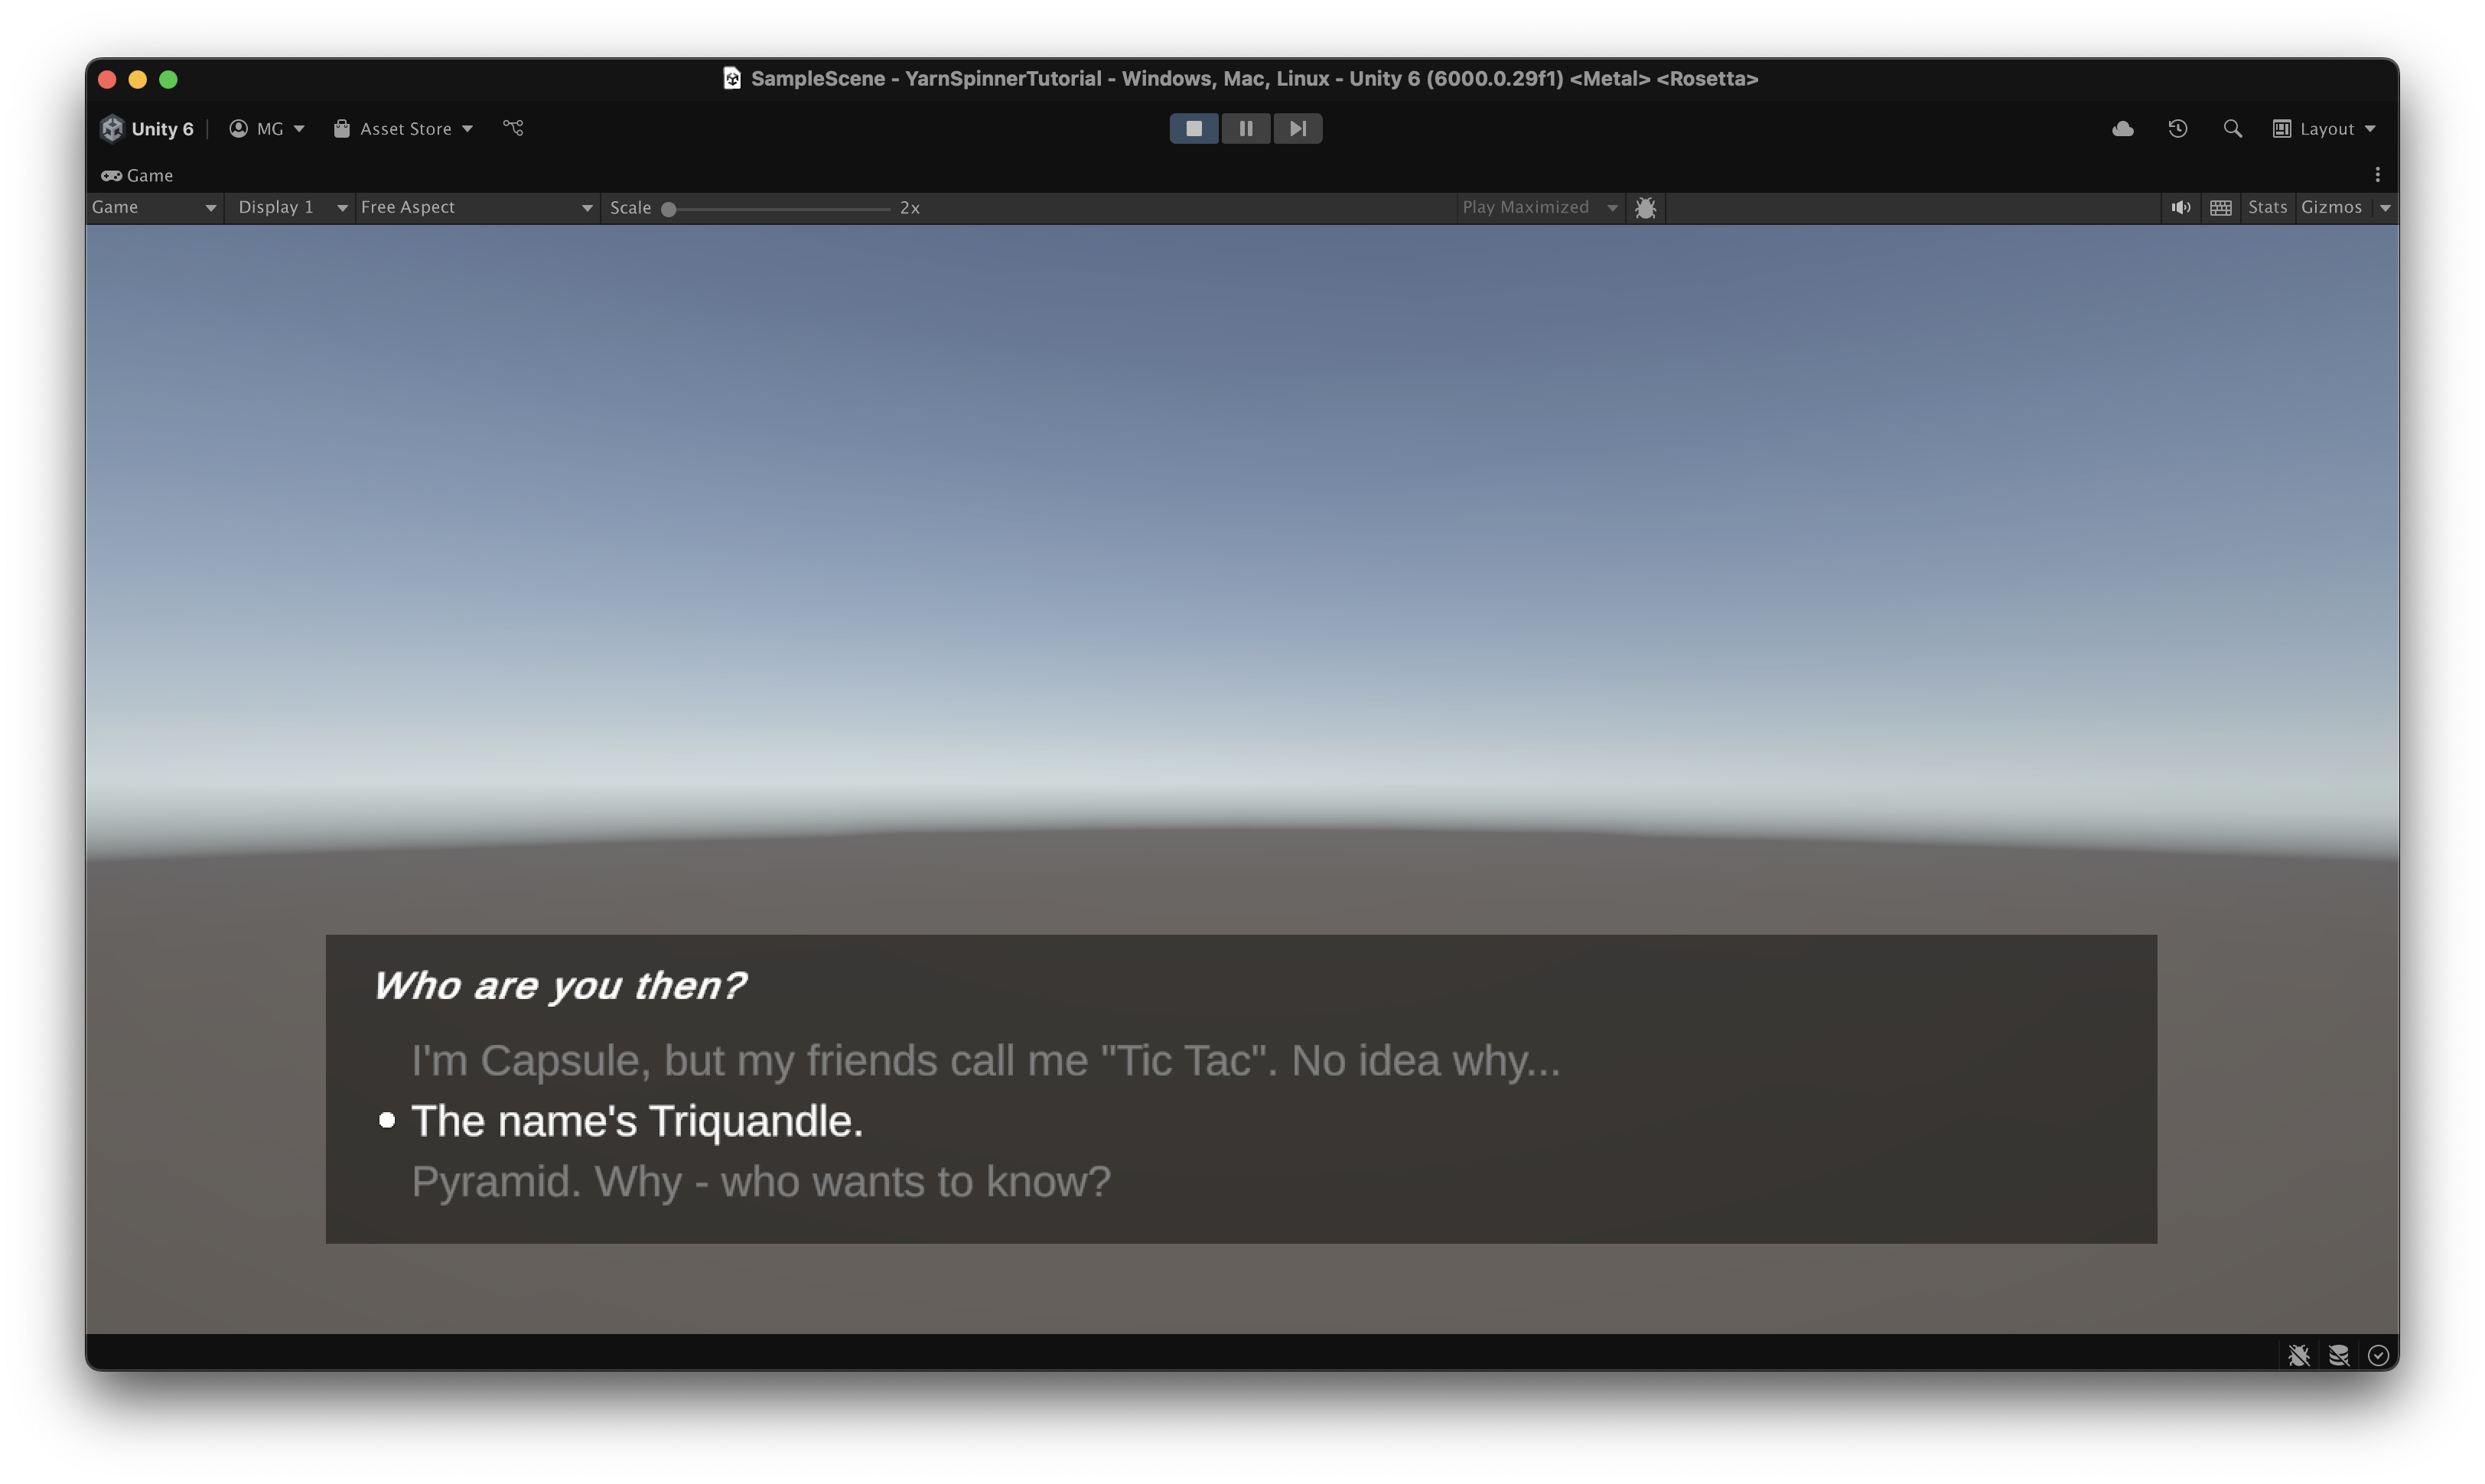Image resolution: width=2485 pixels, height=1484 pixels.
Task: Click the checkmark circle icon in the status bar
Action: 2378,1355
